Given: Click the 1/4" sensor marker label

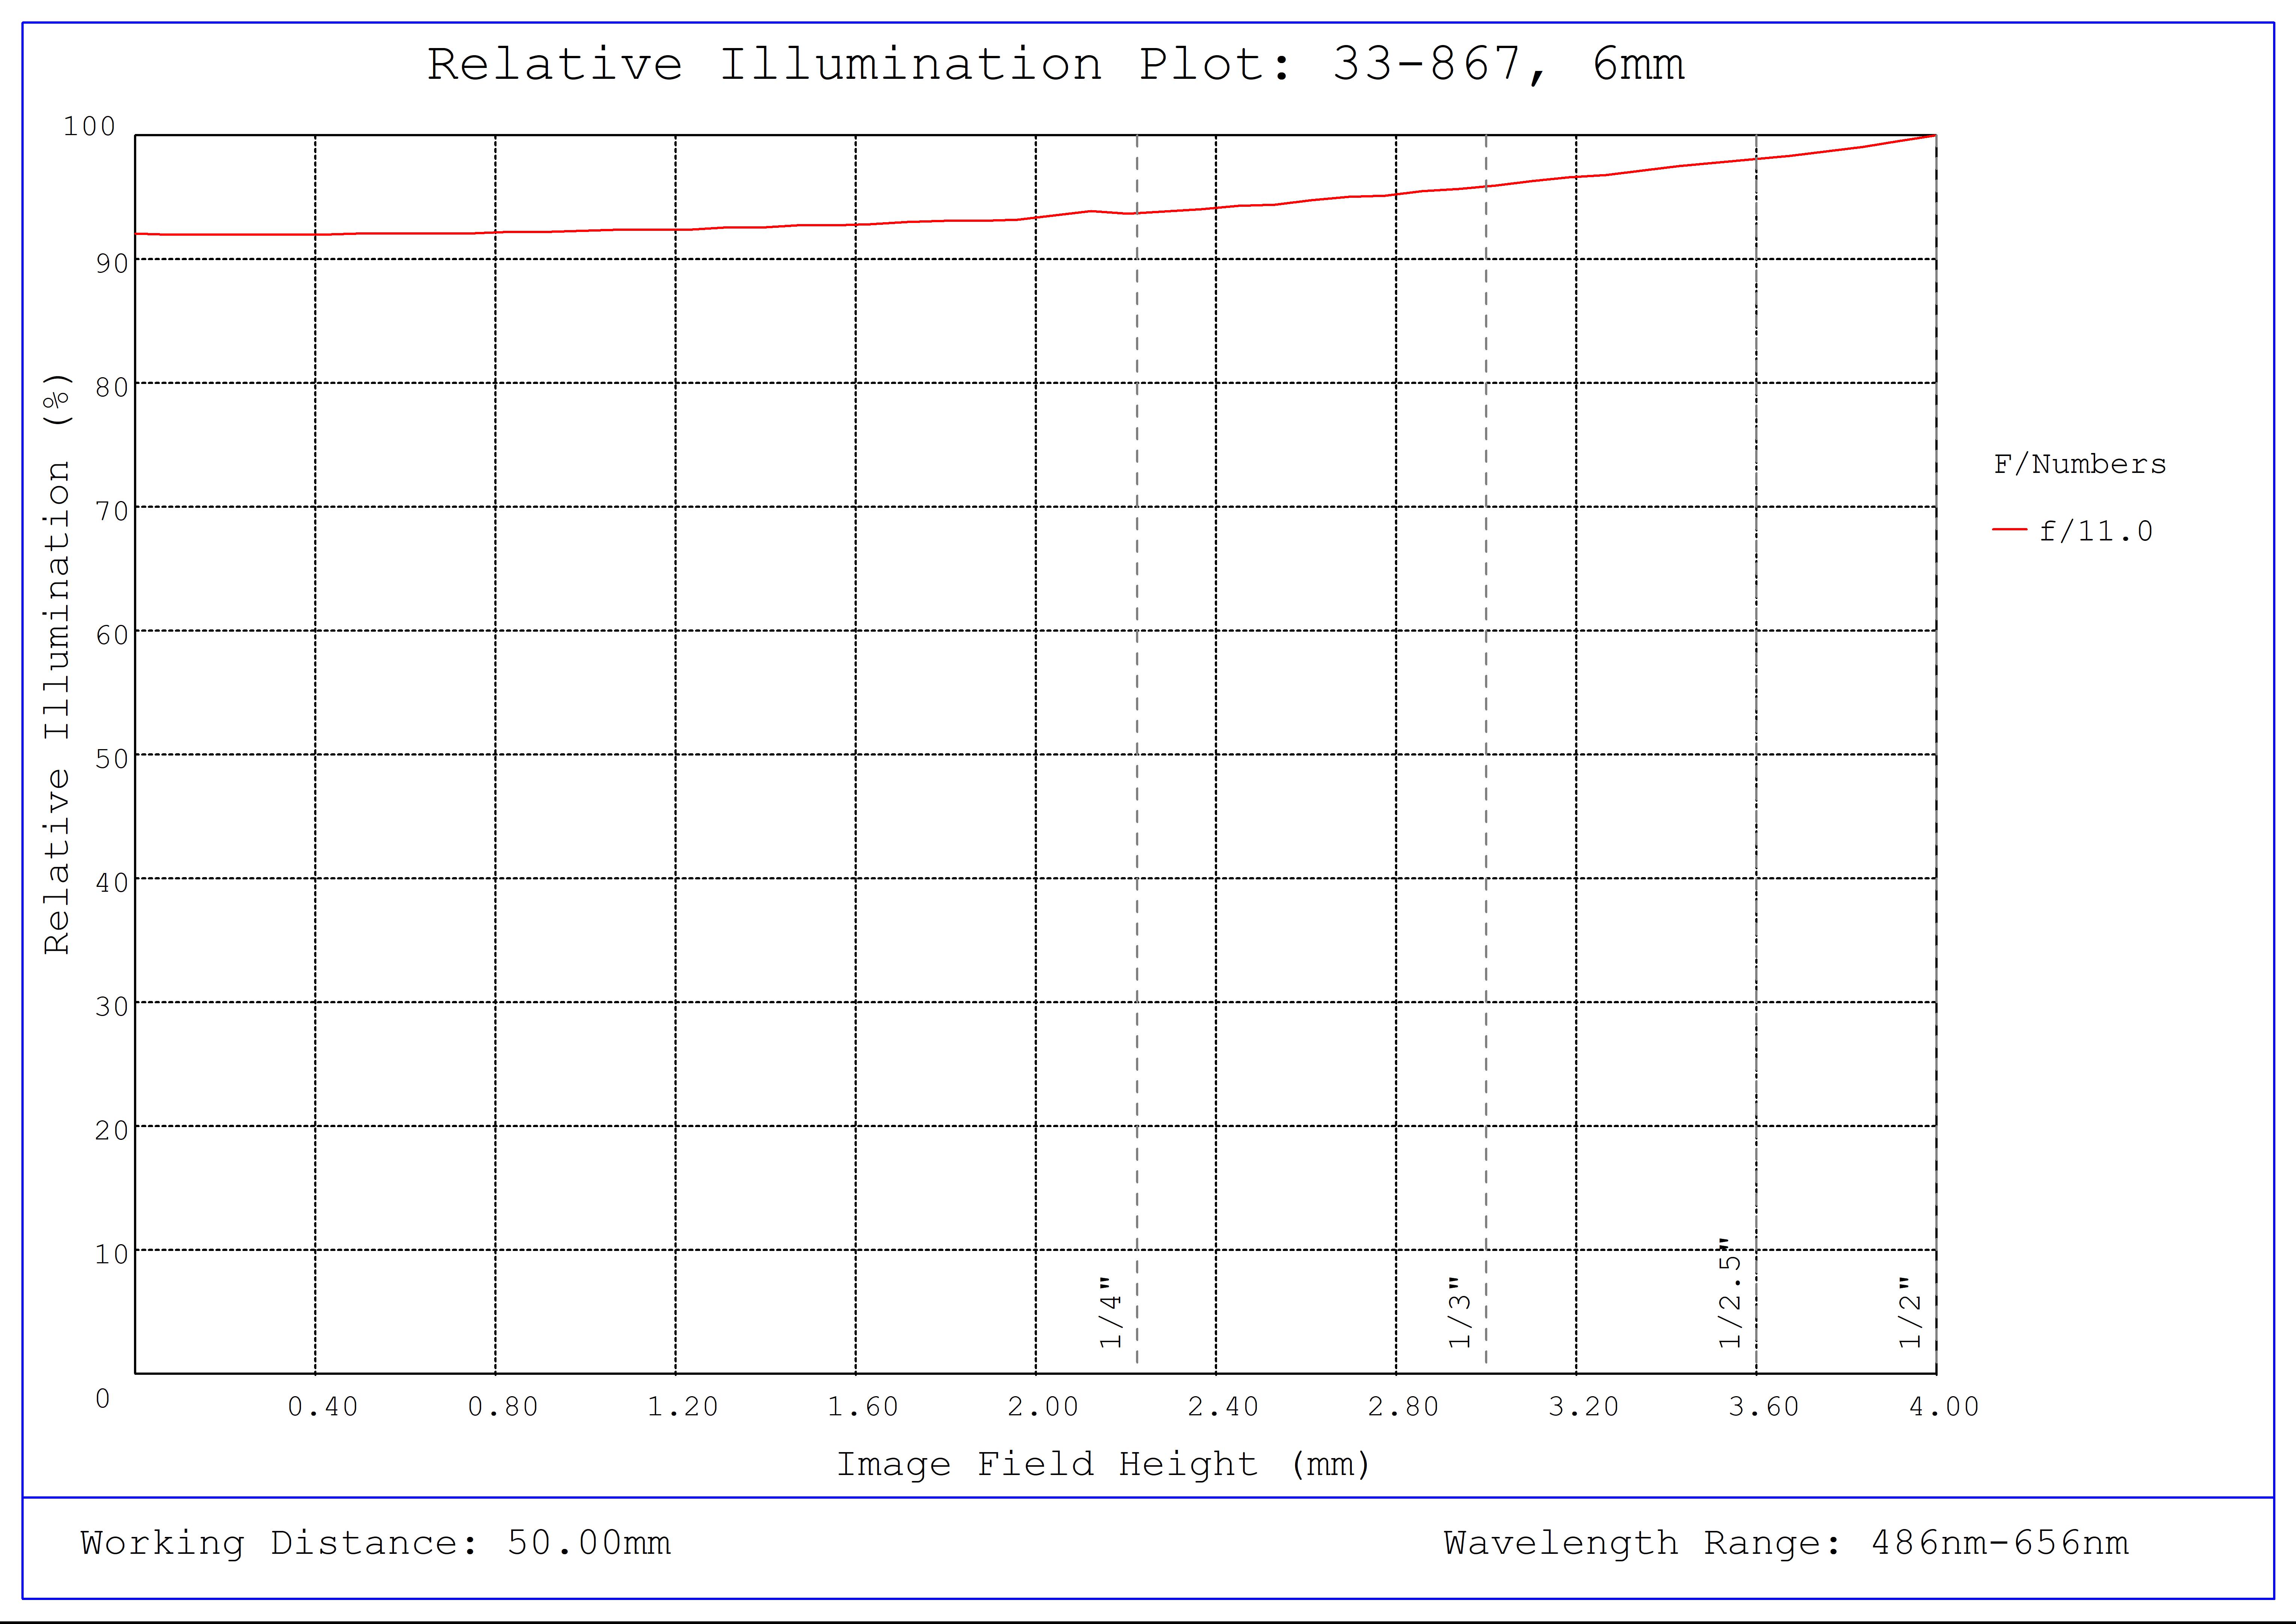Looking at the screenshot, I should point(1111,1312).
